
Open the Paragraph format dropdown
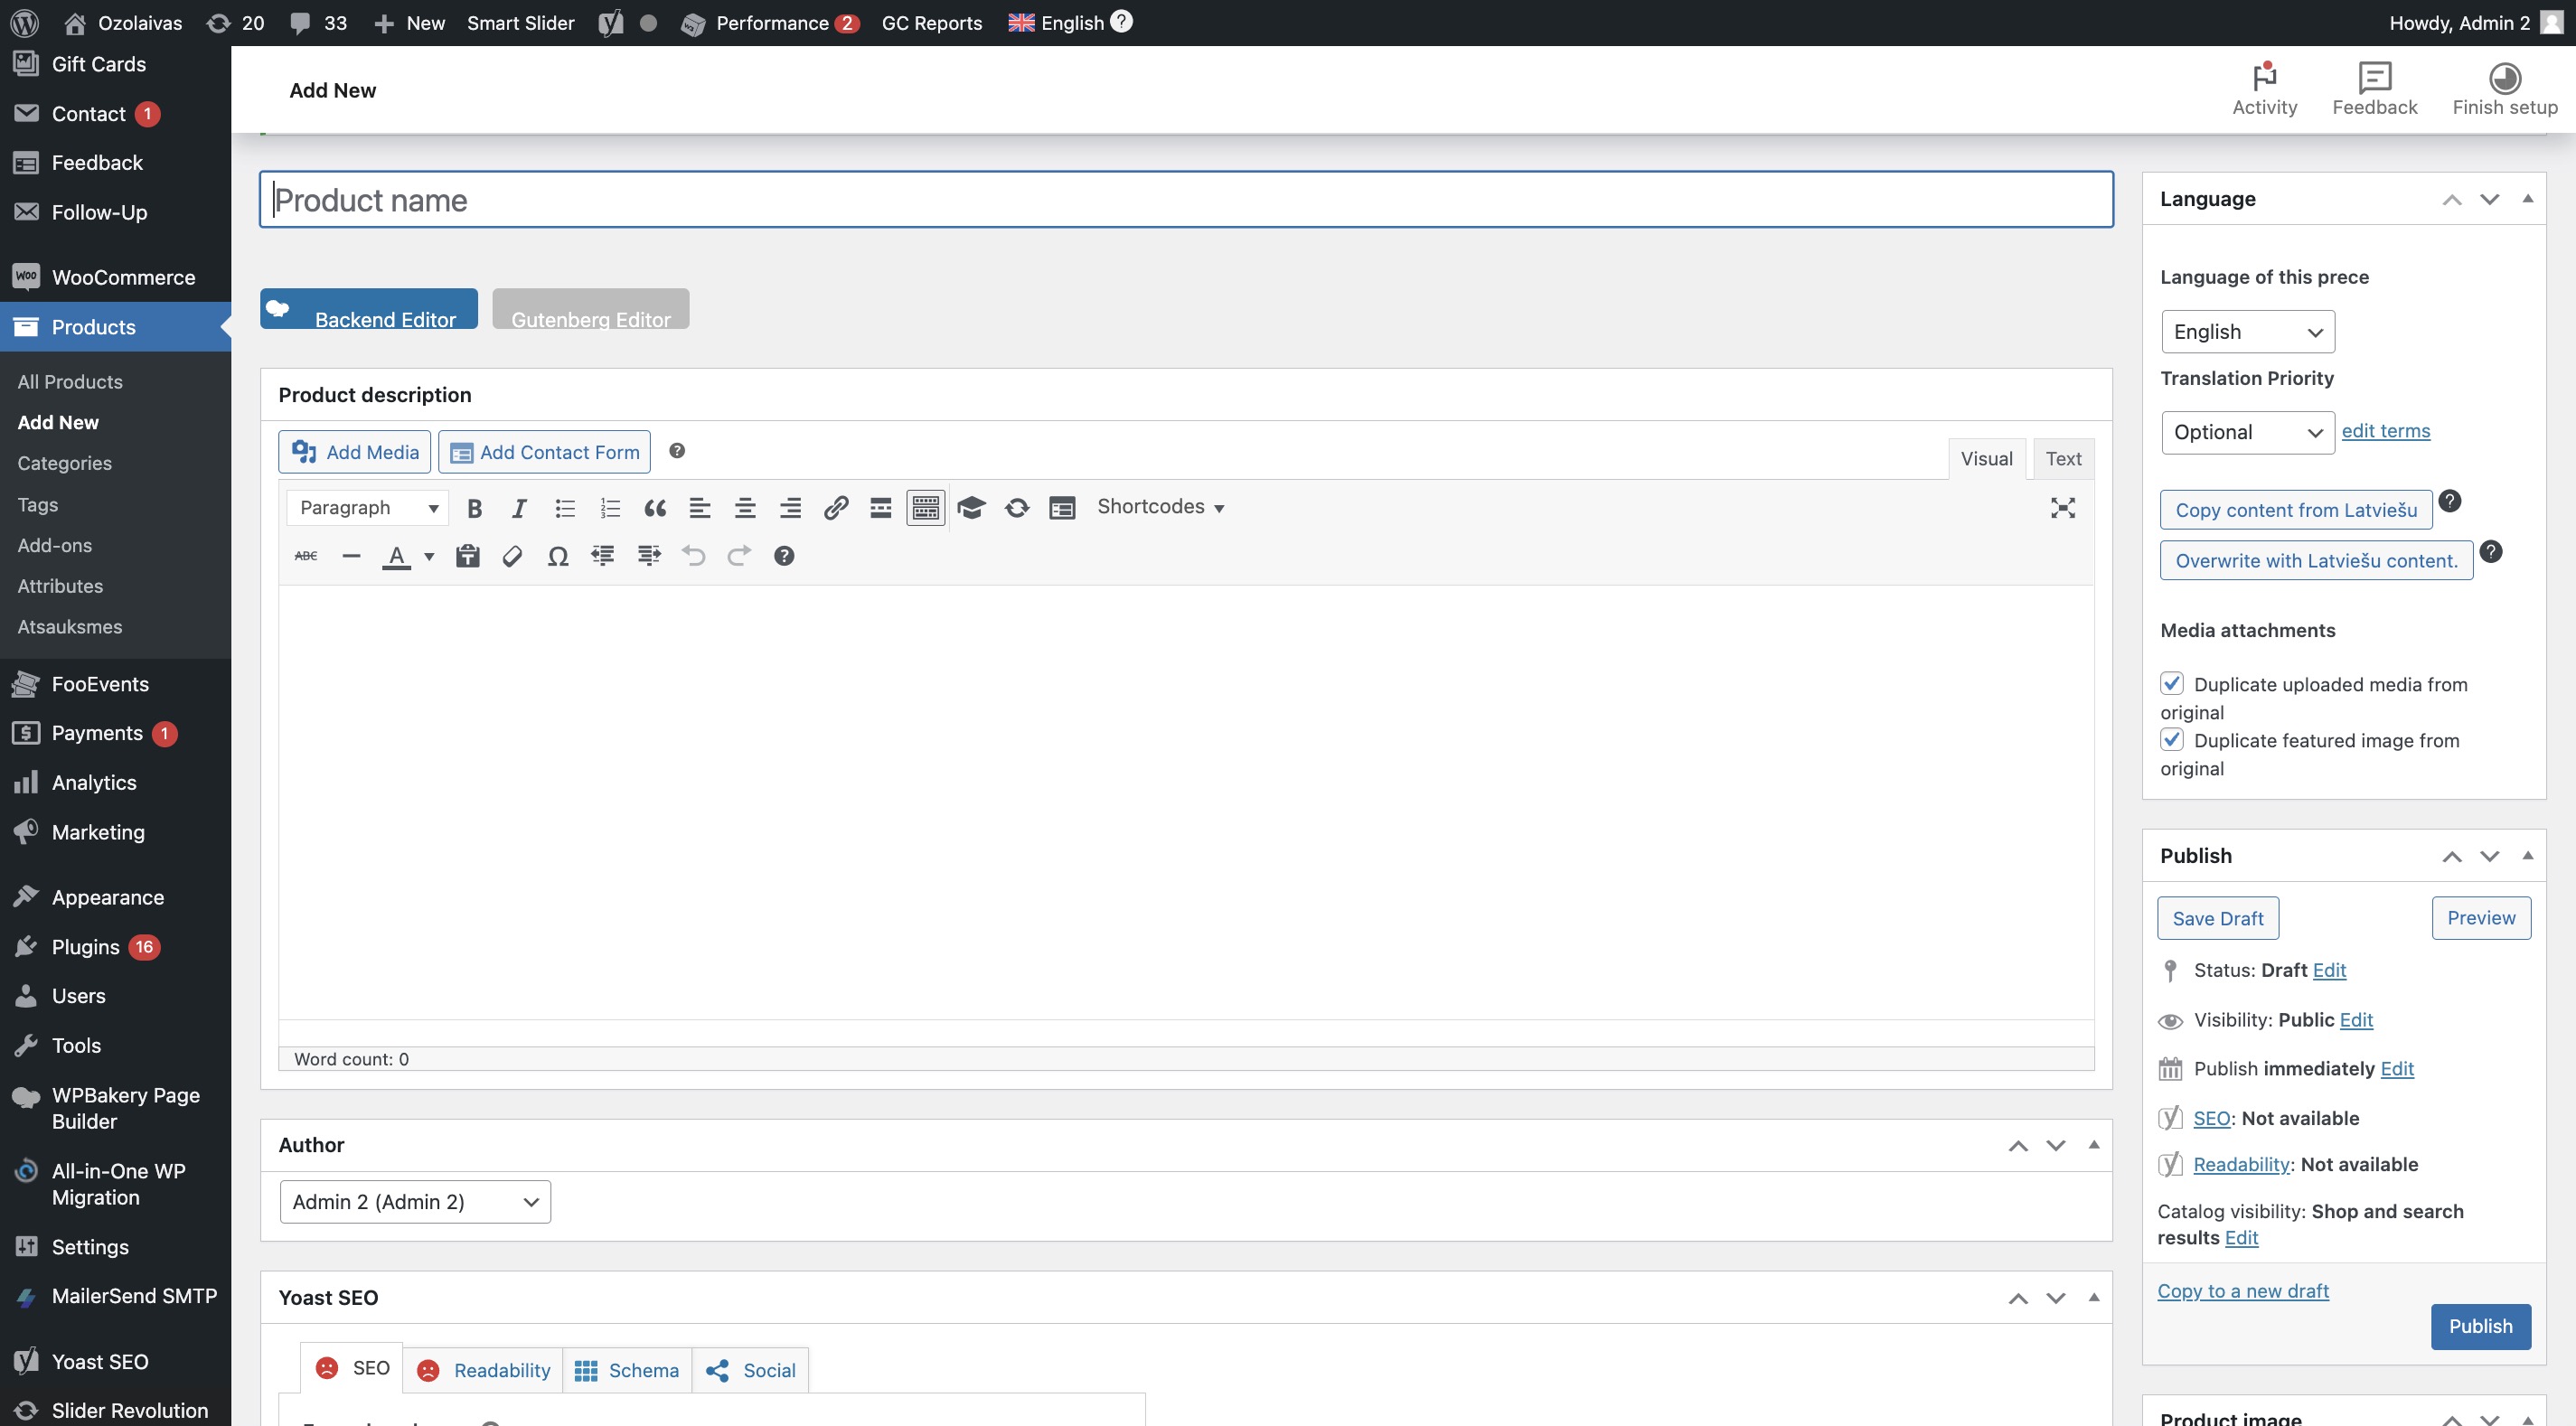pyautogui.click(x=368, y=508)
